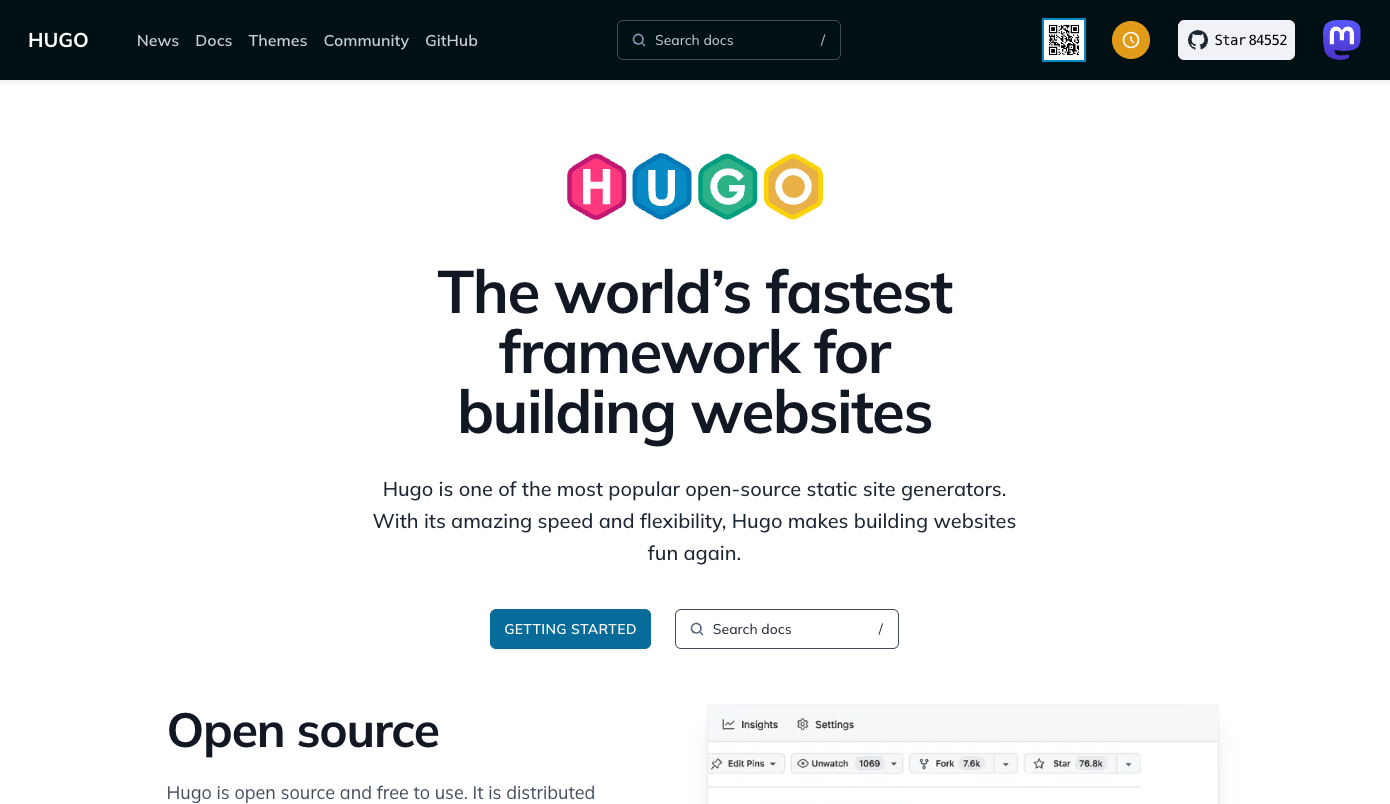Open the News menu item
Image resolution: width=1390 pixels, height=804 pixels.
pos(158,40)
